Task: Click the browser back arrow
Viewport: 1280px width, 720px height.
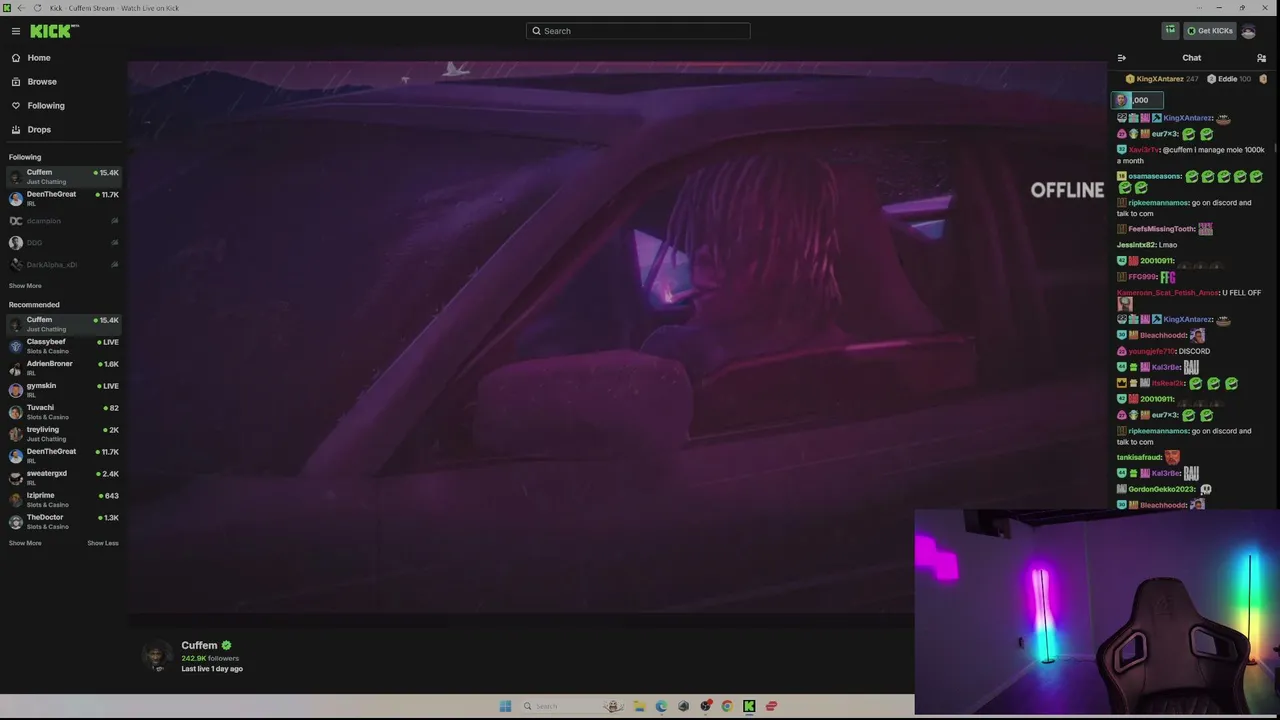Action: click(21, 8)
